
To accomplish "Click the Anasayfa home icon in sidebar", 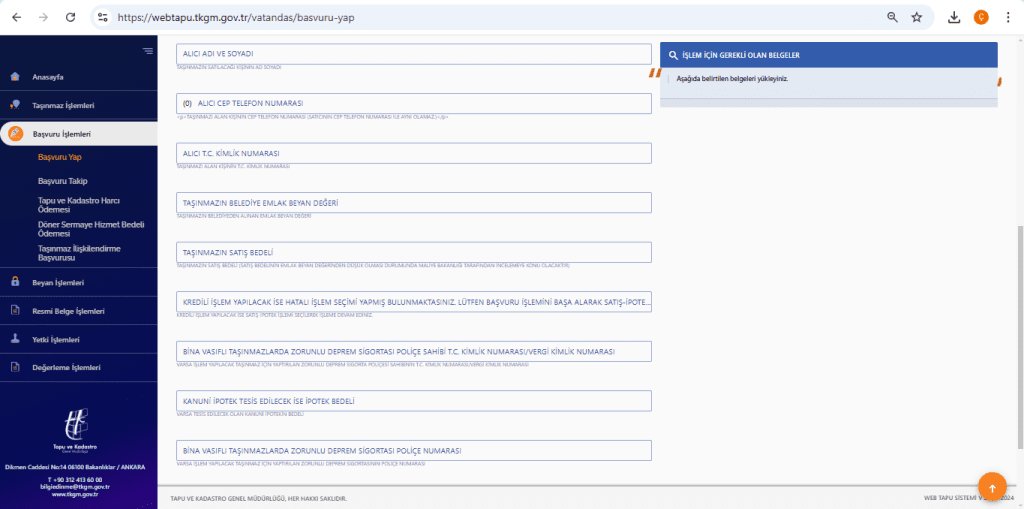I will point(15,77).
